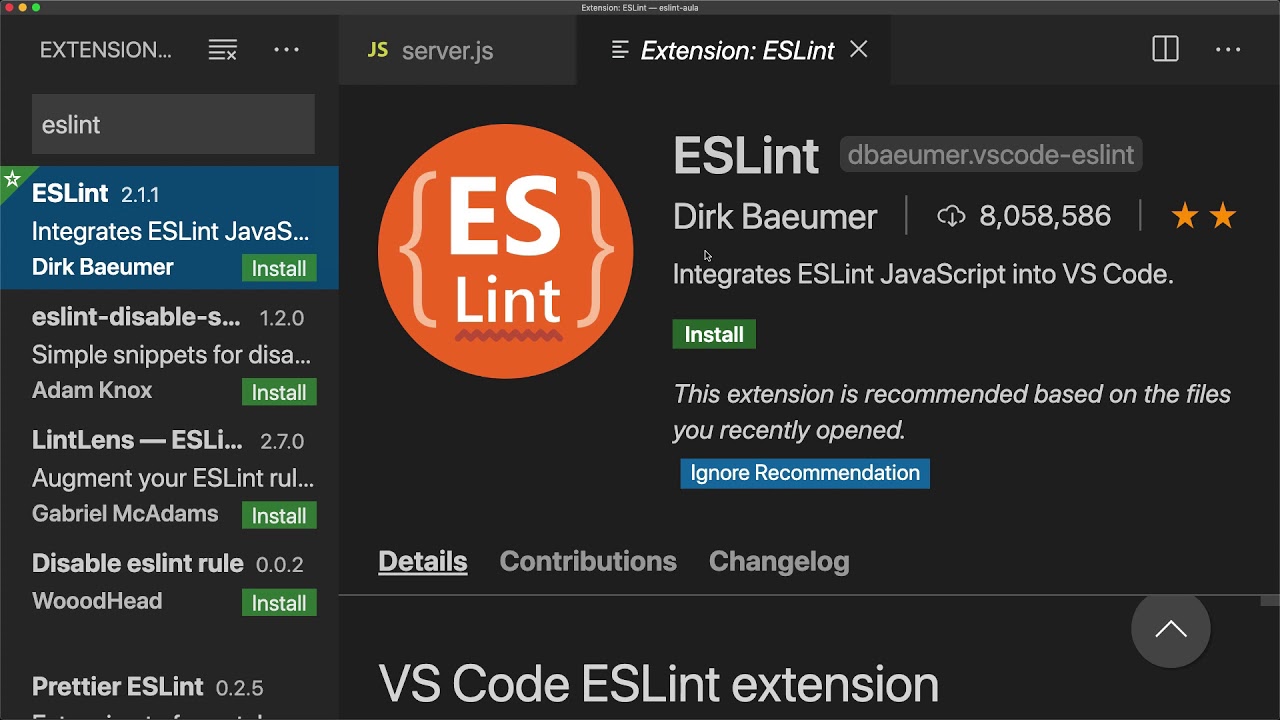Image resolution: width=1280 pixels, height=720 pixels.
Task: Select eslint-disable-s... extension entry
Action: (169, 351)
